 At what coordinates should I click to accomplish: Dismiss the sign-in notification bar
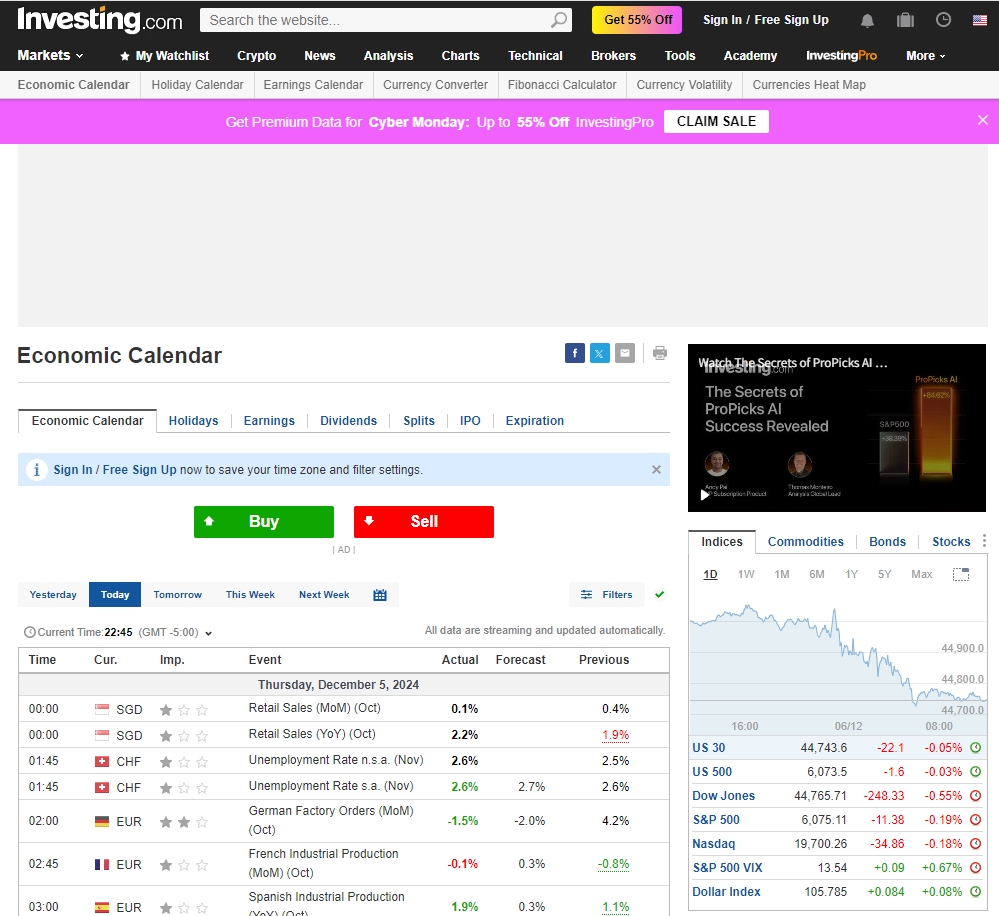click(x=656, y=469)
